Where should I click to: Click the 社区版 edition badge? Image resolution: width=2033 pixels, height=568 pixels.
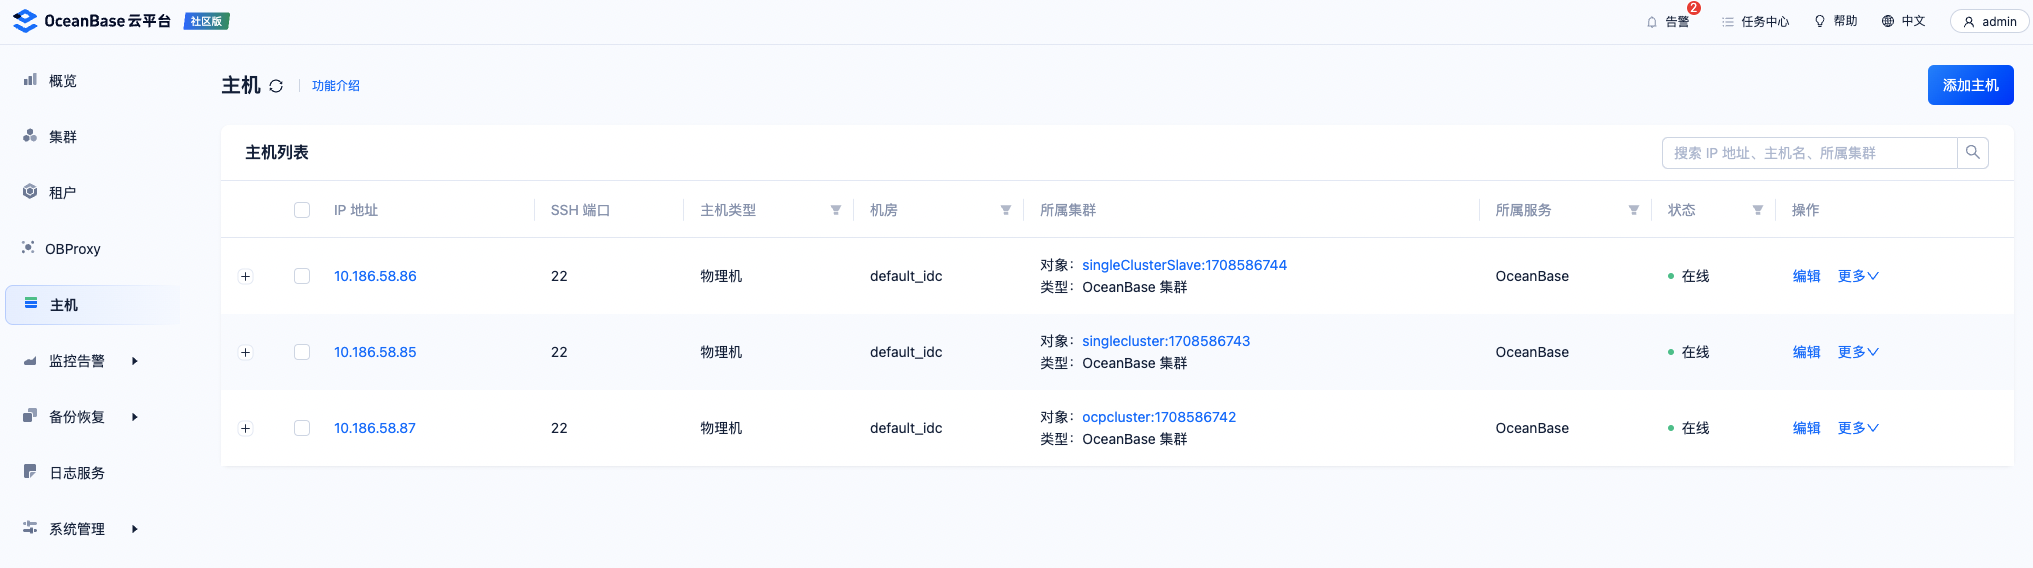tap(207, 21)
